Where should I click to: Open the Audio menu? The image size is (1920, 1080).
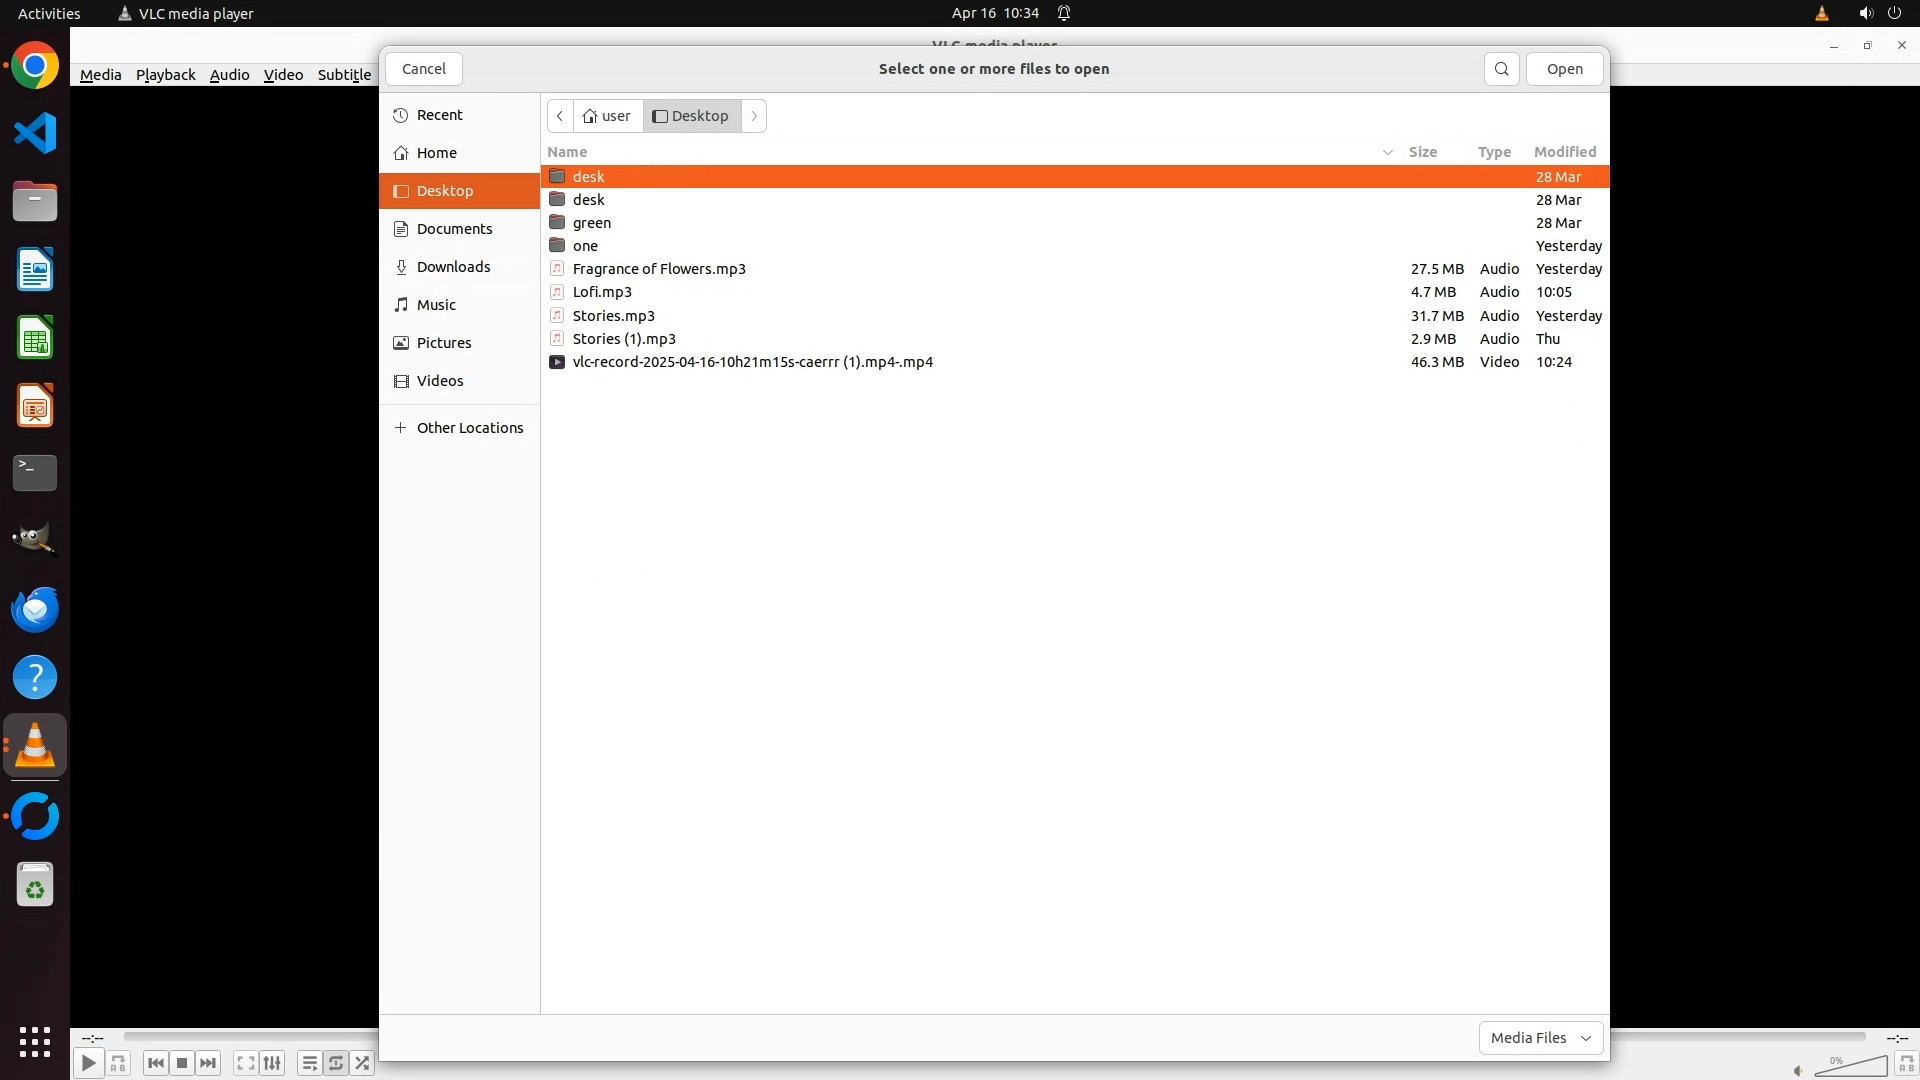[229, 75]
